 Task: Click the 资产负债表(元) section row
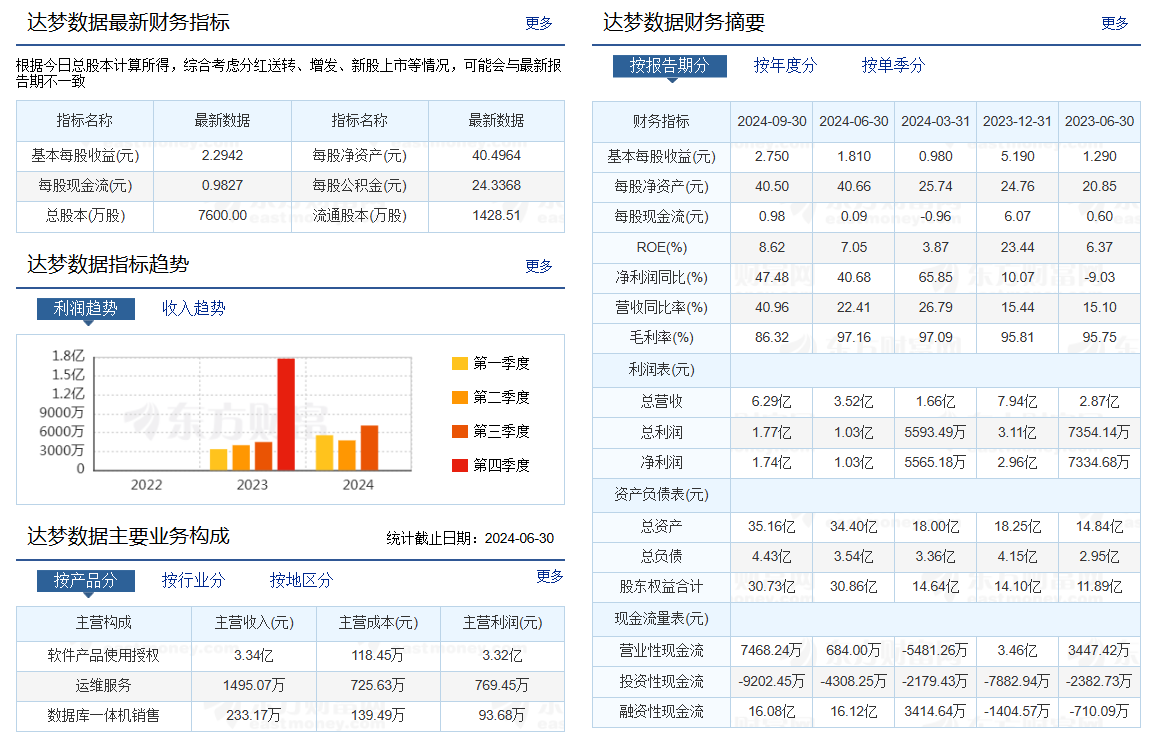coord(866,495)
